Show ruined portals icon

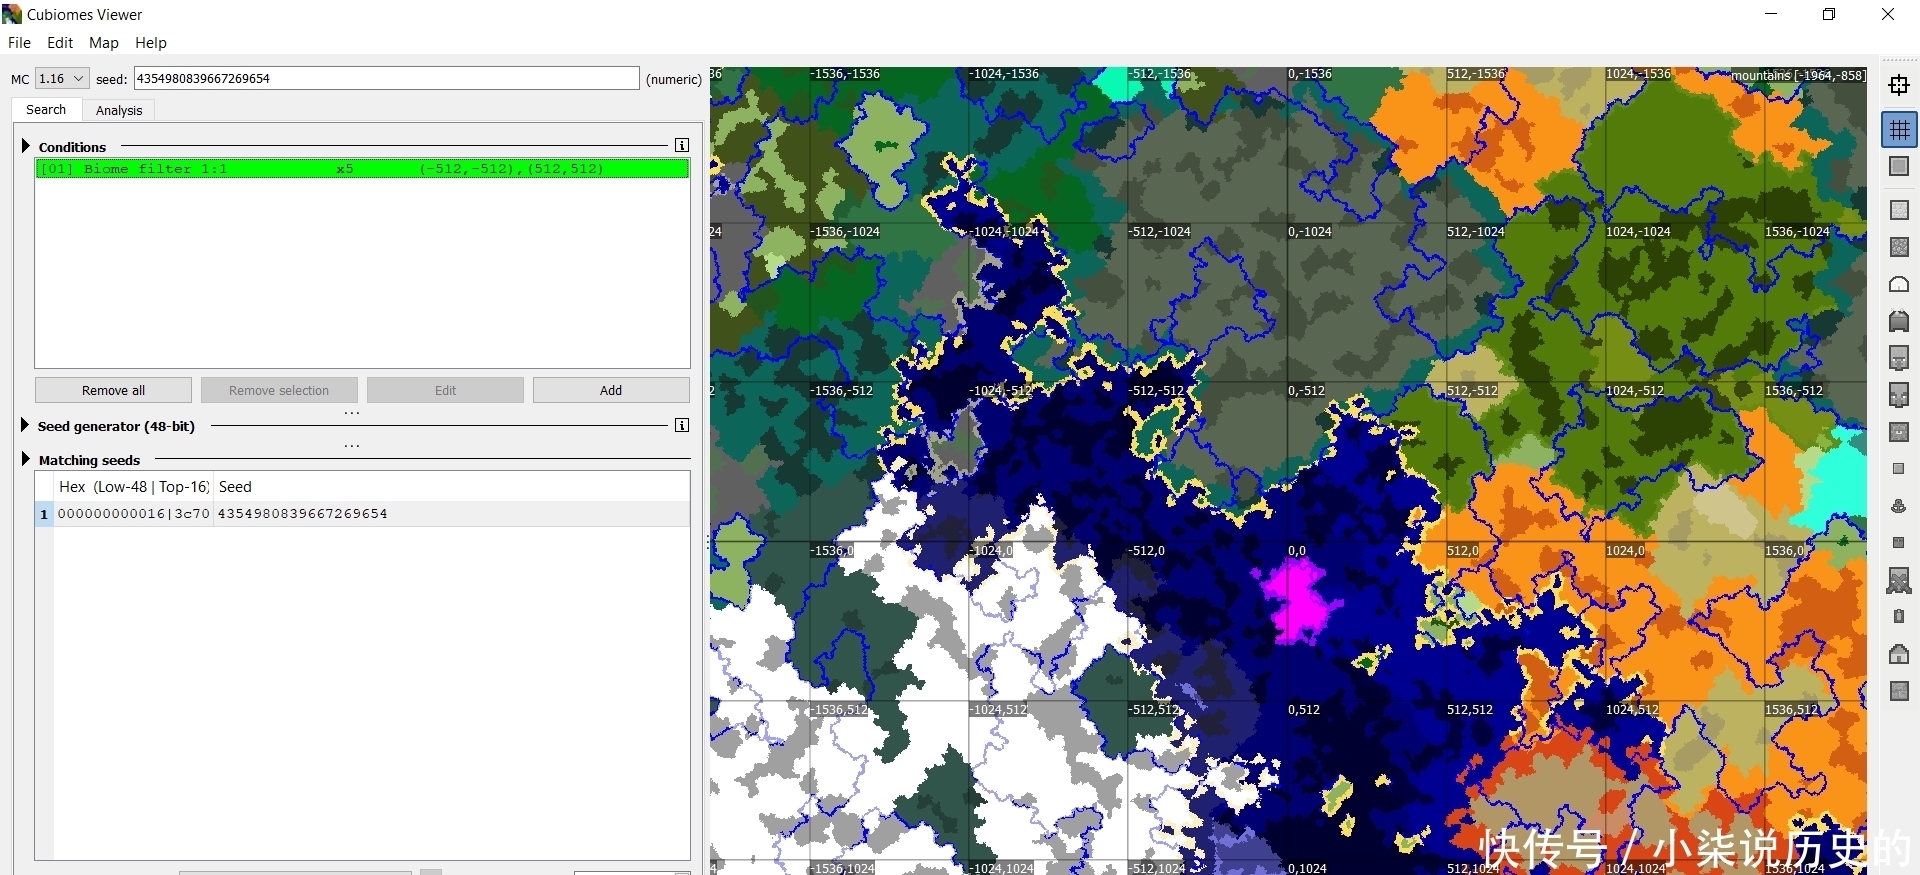pyautogui.click(x=1899, y=617)
